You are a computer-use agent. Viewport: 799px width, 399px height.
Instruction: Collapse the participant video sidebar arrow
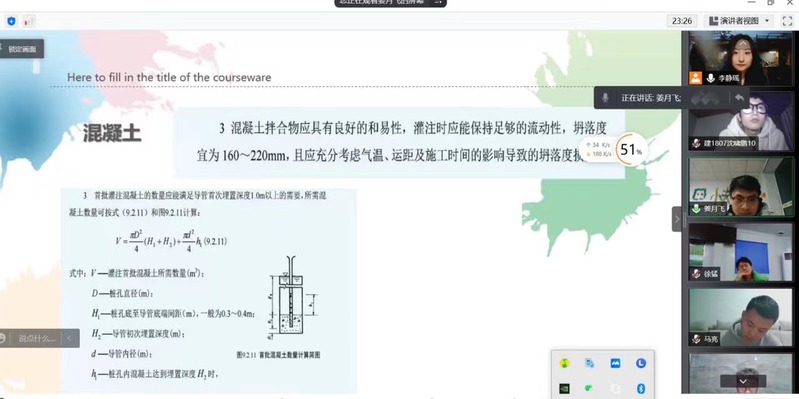(x=677, y=219)
